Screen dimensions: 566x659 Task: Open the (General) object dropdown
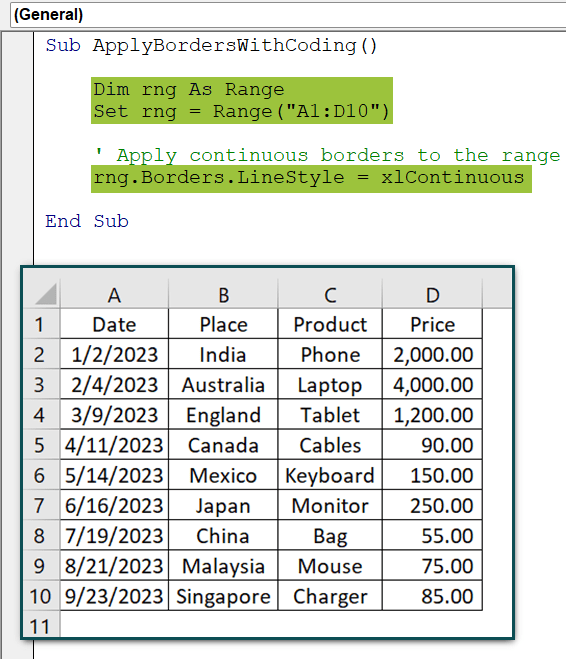(x=288, y=15)
